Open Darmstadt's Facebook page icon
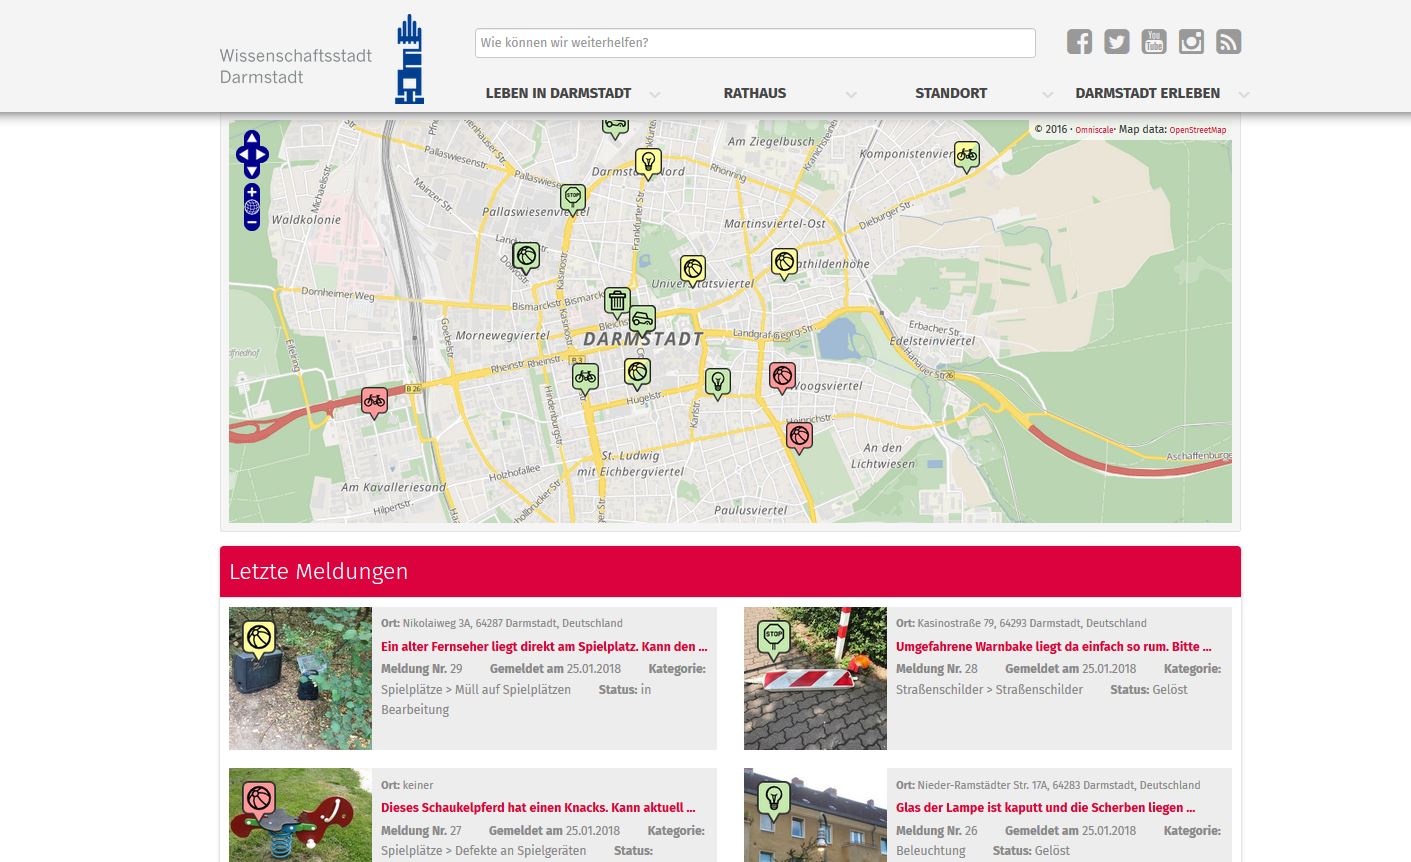The width and height of the screenshot is (1411, 862). [1079, 42]
